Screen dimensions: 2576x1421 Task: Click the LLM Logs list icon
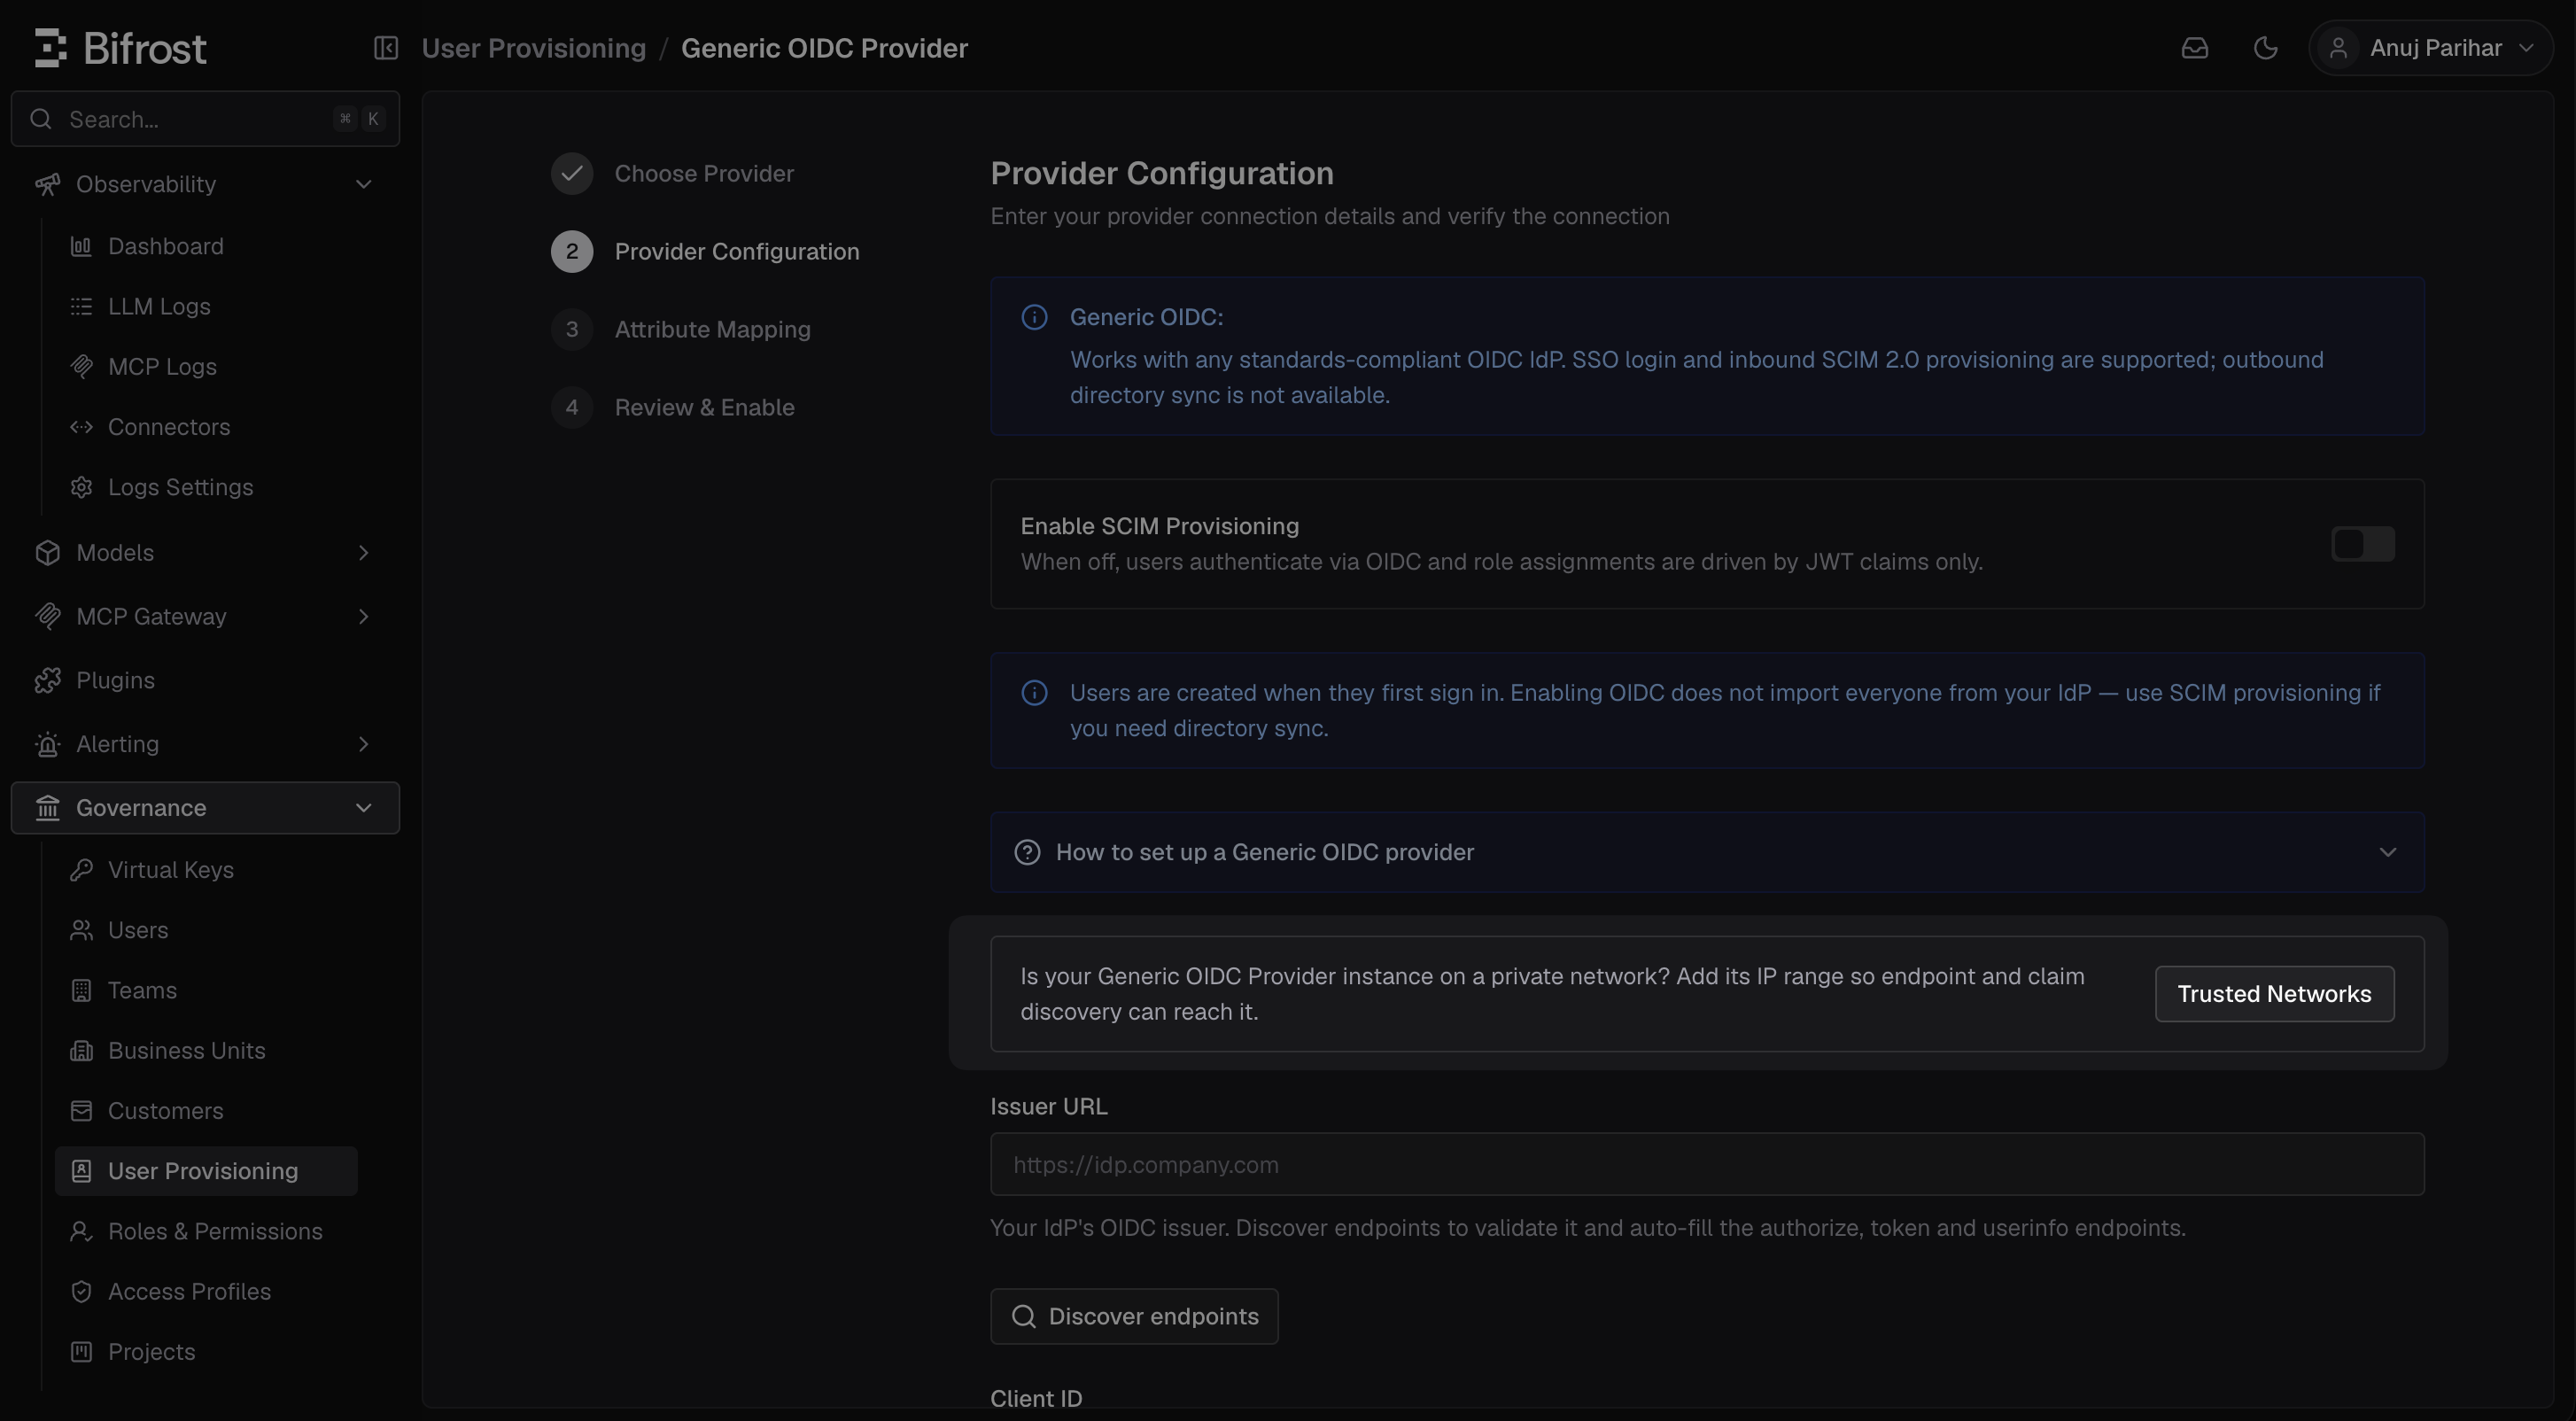(81, 306)
